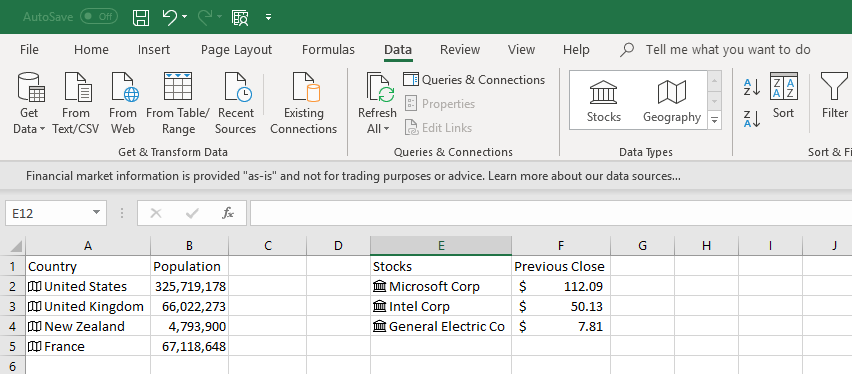Open the Help tab
The height and width of the screenshot is (374, 852).
(x=576, y=49)
